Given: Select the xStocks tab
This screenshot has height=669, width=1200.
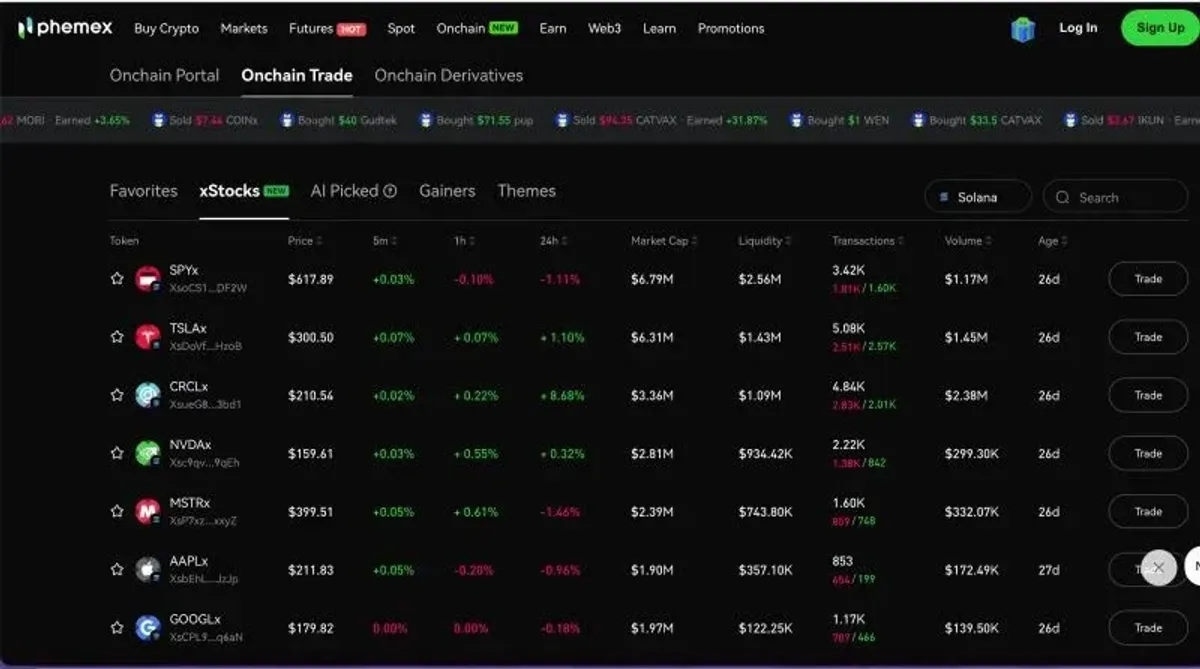Looking at the screenshot, I should click(244, 191).
